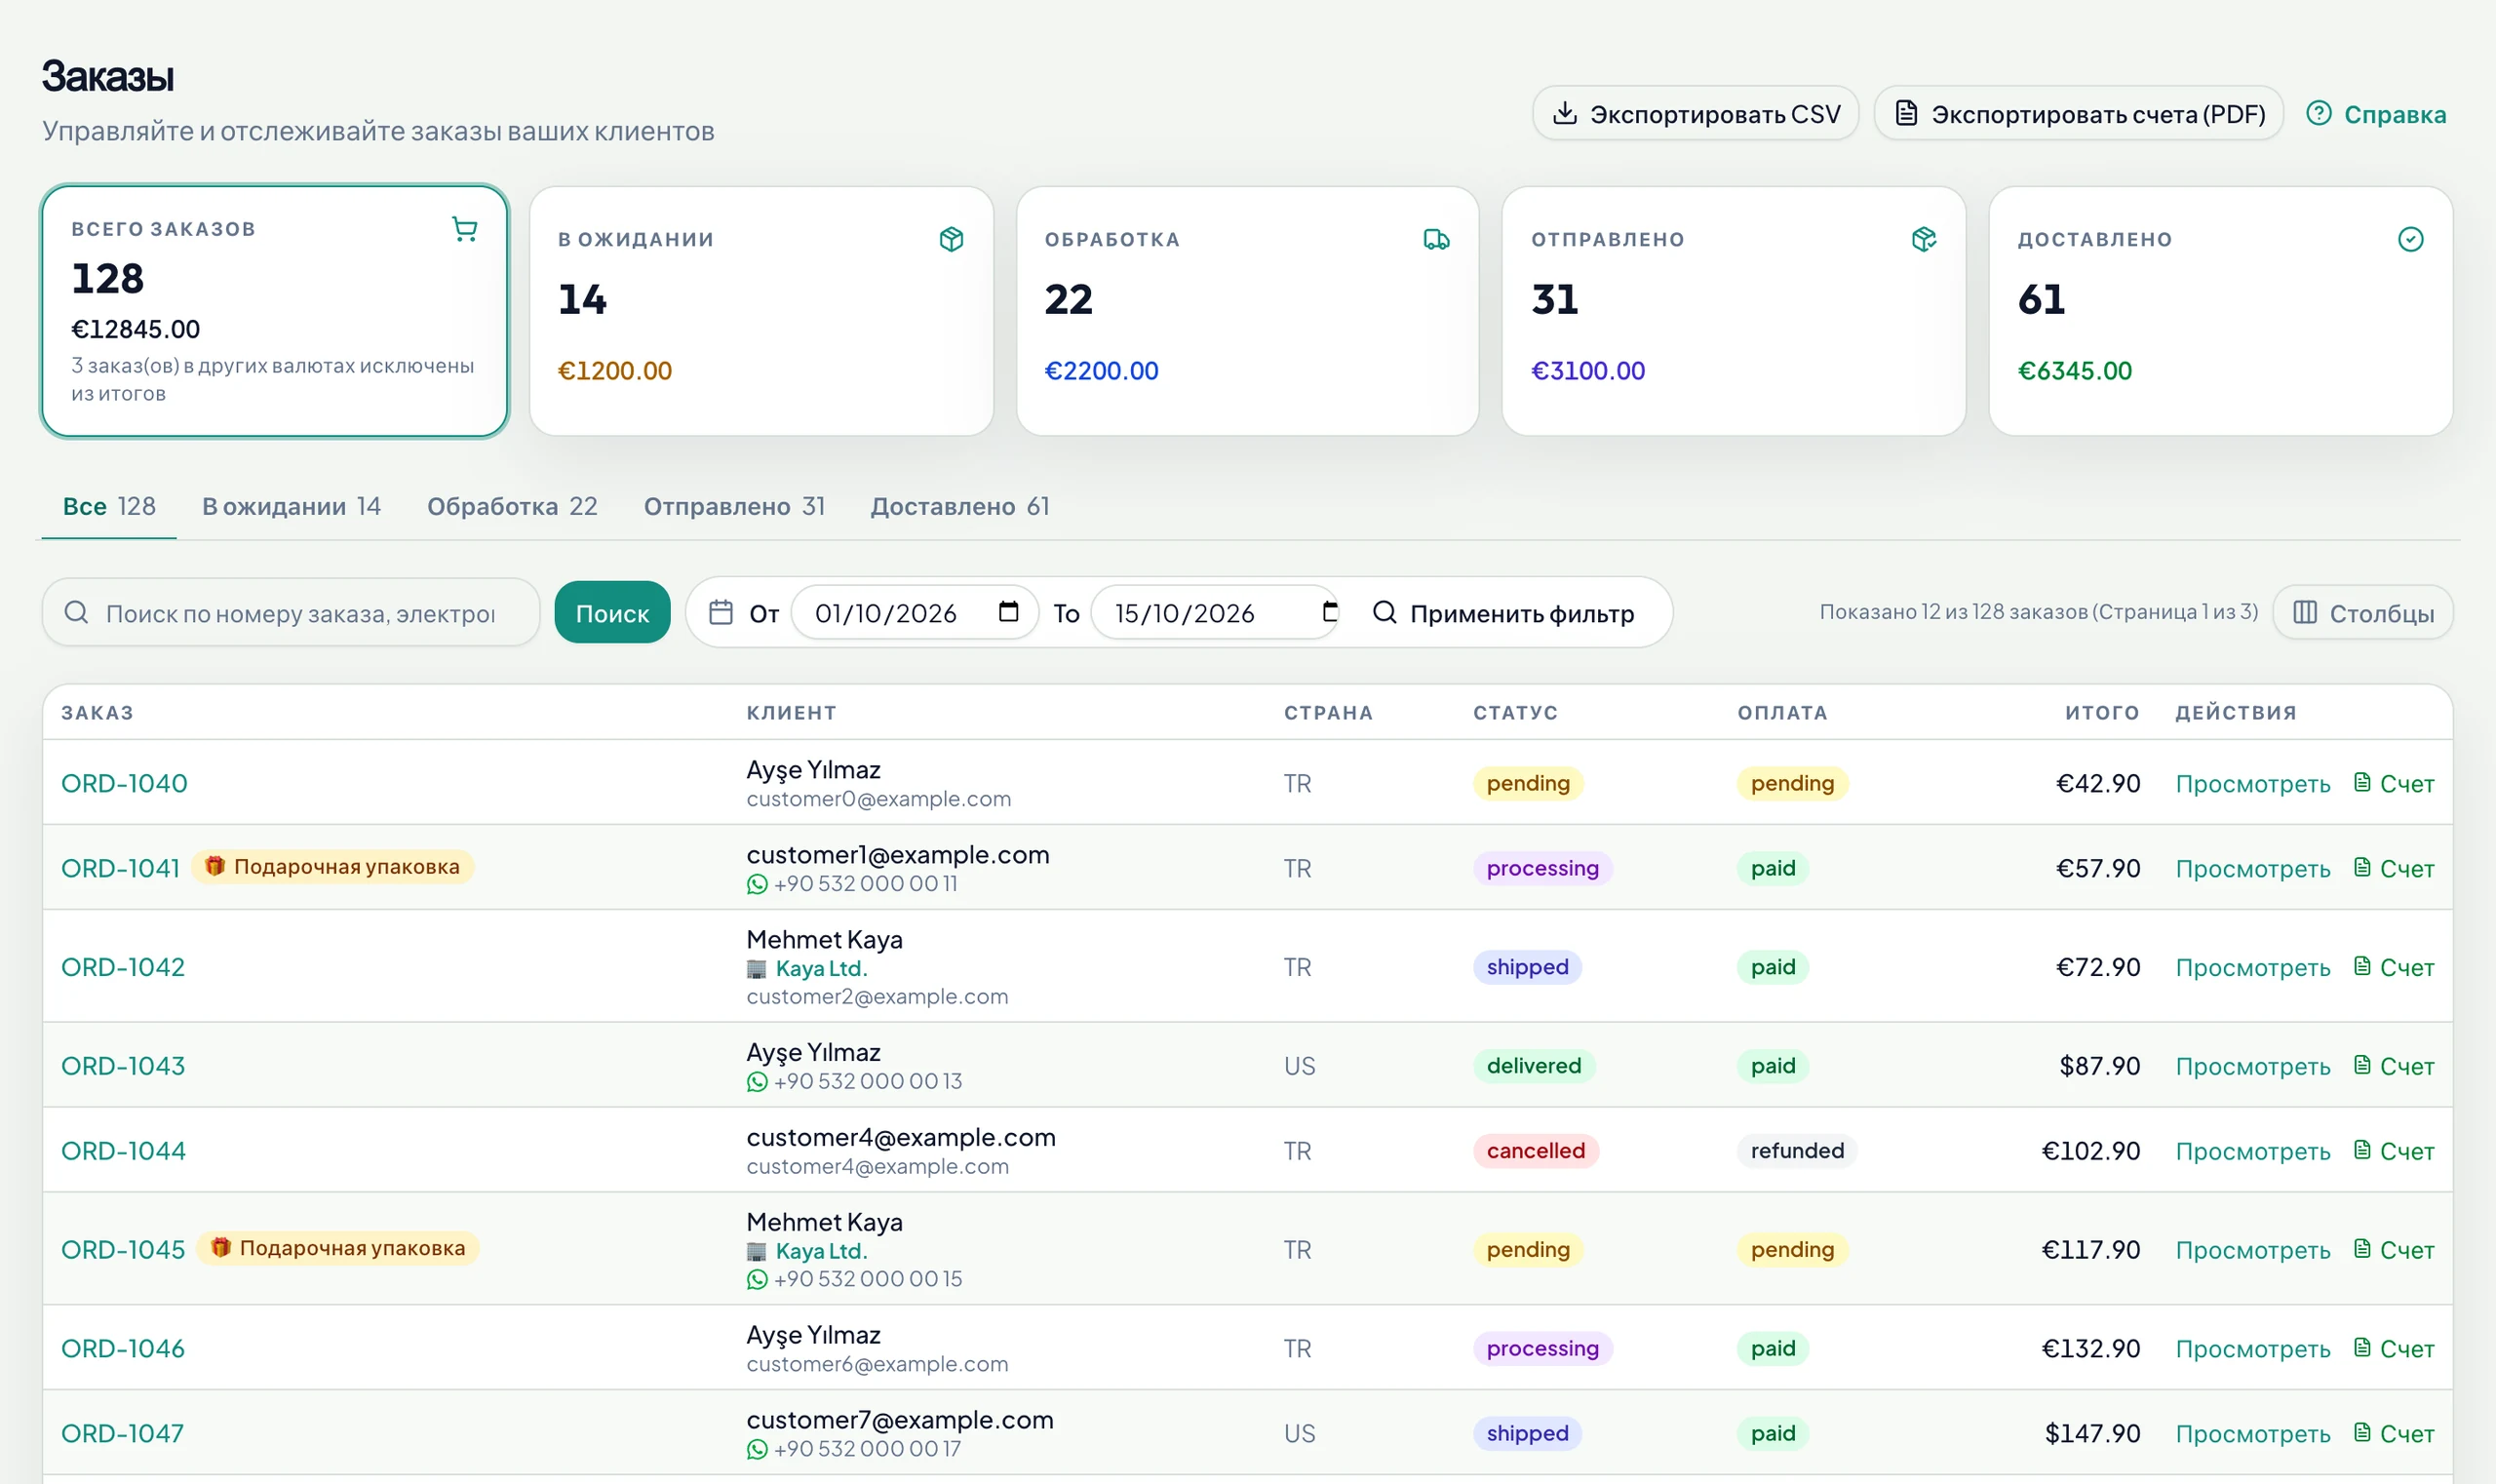Click Просмотреть for order ORD-1042
The width and height of the screenshot is (2496, 1484).
[2252, 968]
